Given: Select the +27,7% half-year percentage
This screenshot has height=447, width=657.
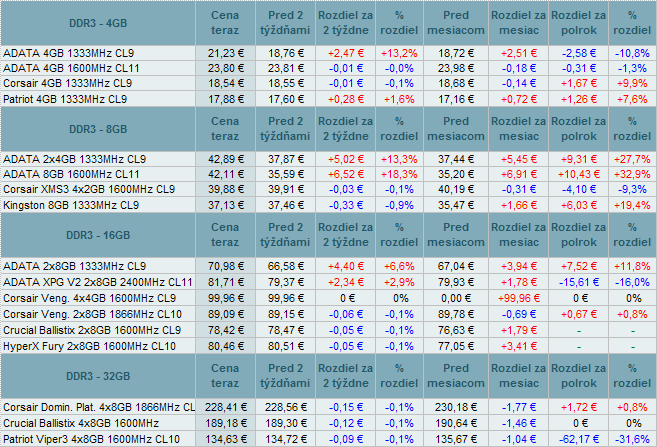Looking at the screenshot, I should click(x=632, y=159).
